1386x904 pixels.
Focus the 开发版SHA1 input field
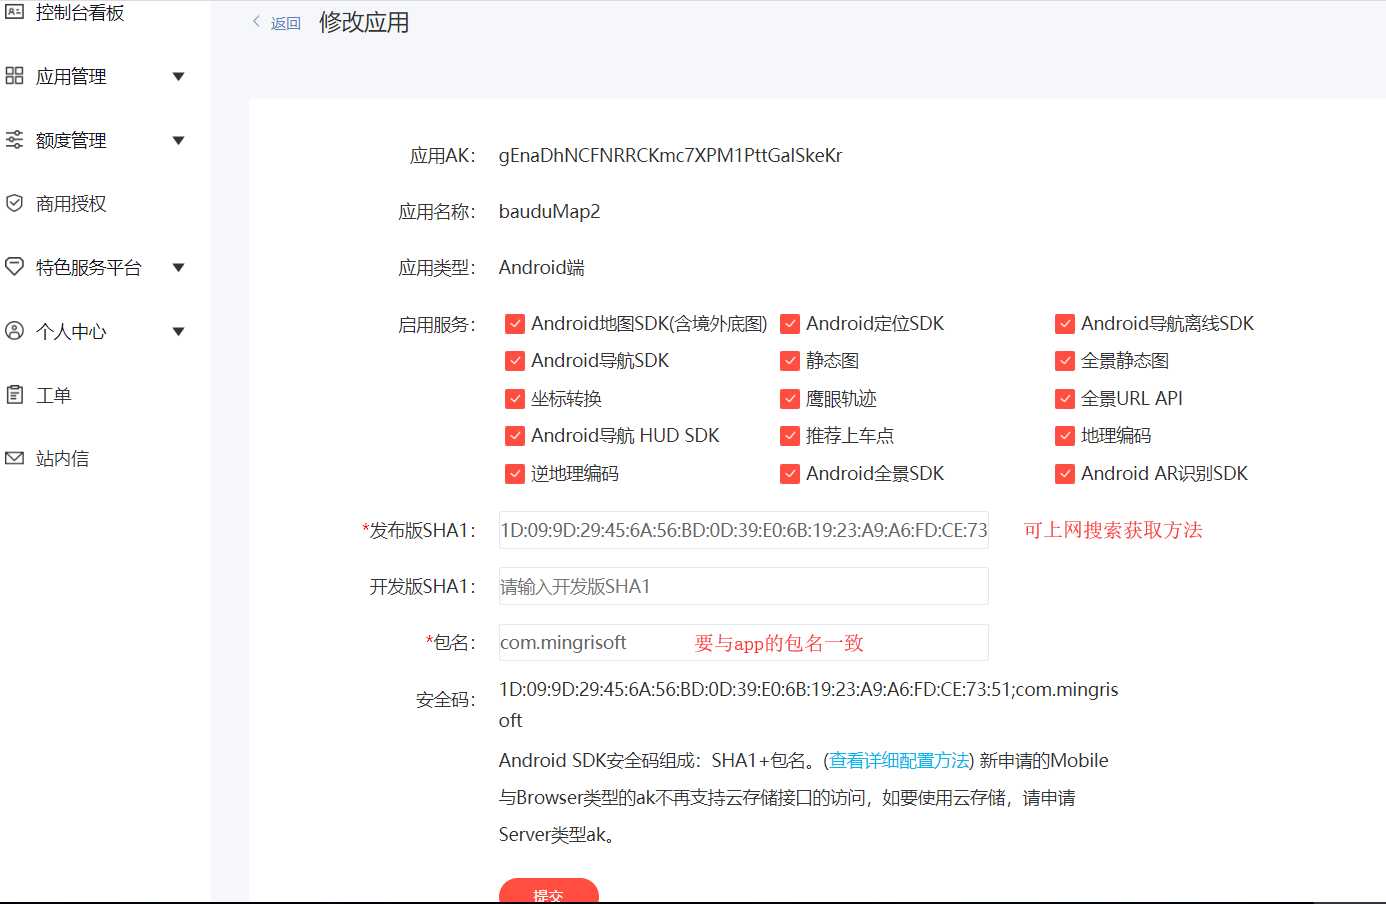[x=744, y=586]
